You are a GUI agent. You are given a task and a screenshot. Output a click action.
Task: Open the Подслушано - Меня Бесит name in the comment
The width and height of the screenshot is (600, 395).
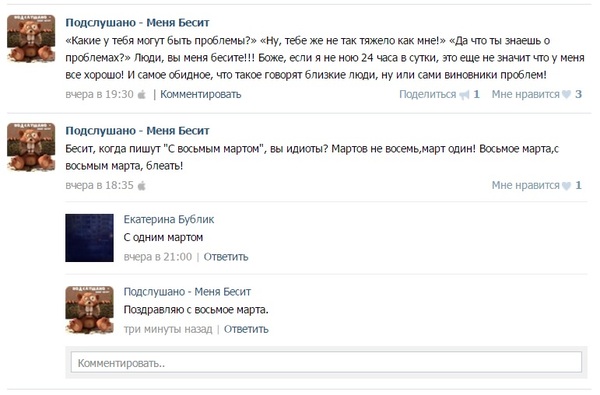point(187,292)
